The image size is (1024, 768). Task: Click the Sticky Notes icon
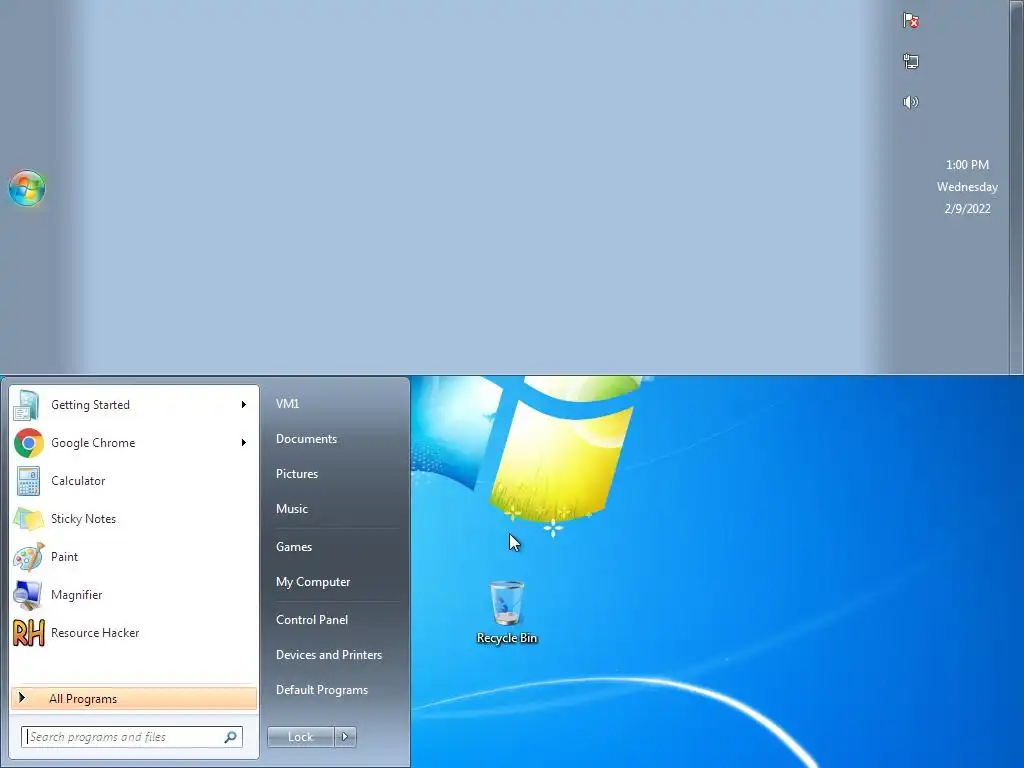tap(29, 519)
